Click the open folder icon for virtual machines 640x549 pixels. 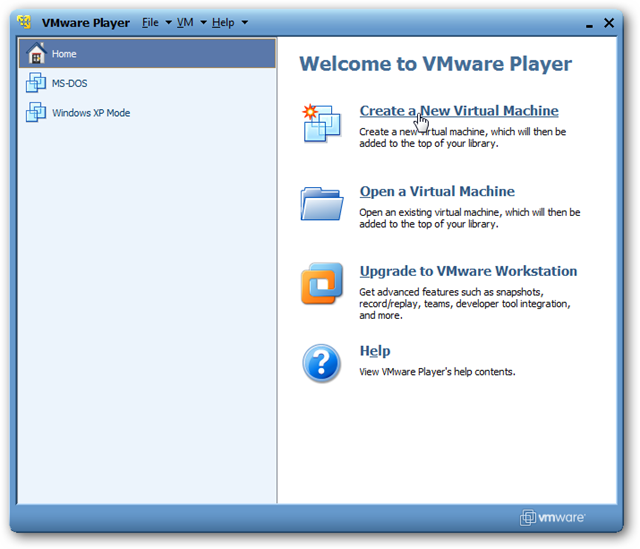point(322,204)
